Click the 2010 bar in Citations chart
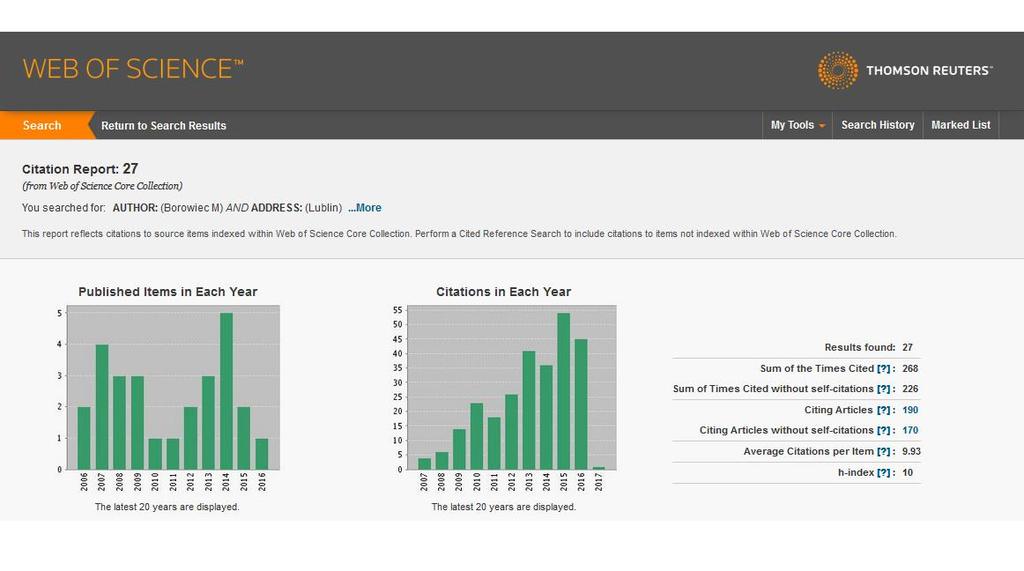The height and width of the screenshot is (571, 1024). [x=477, y=436]
